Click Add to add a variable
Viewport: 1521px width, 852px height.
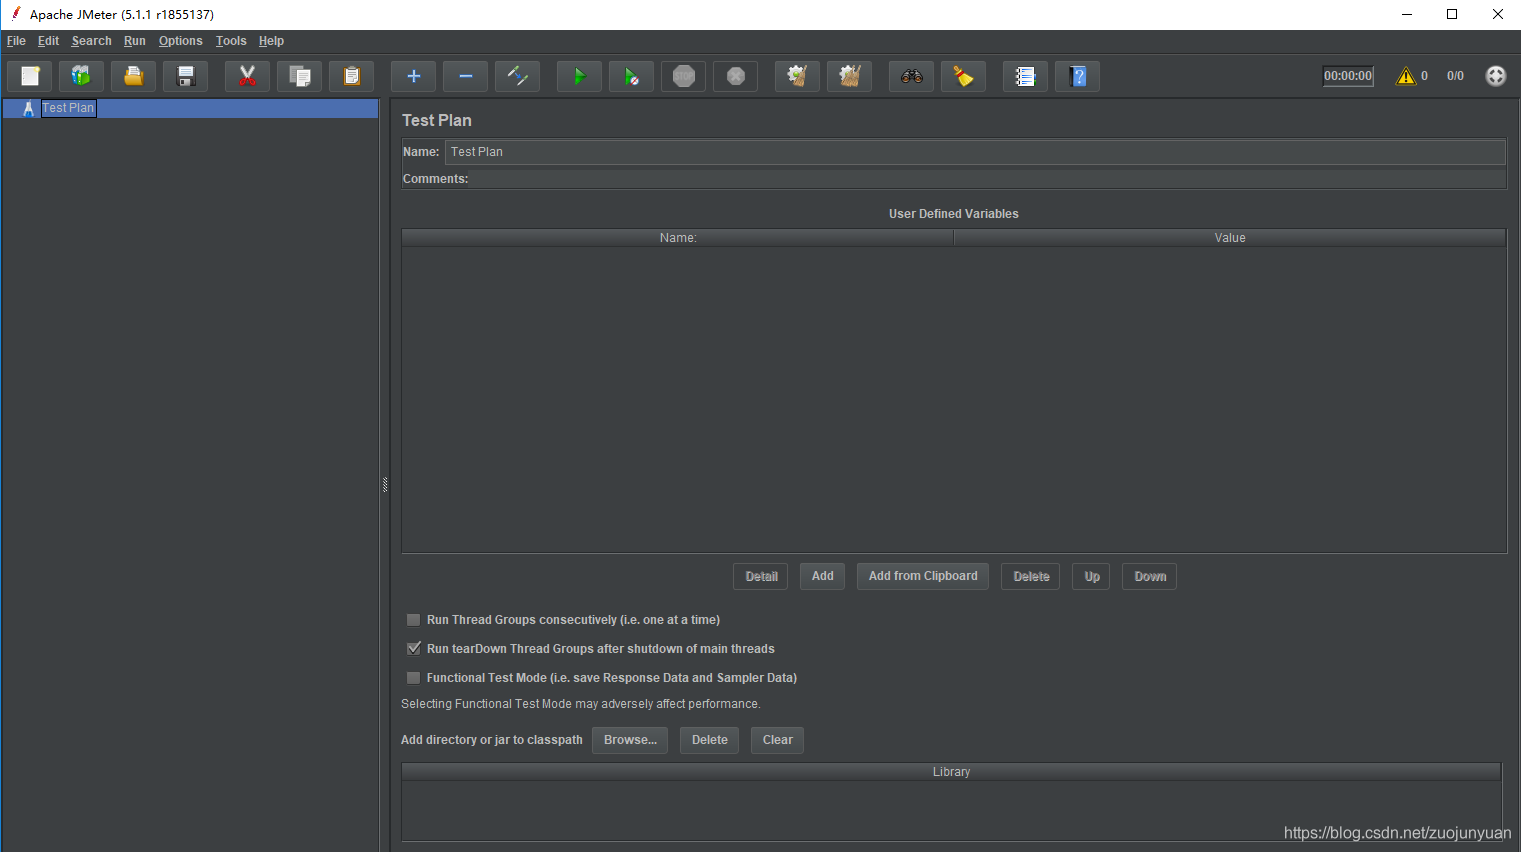822,576
